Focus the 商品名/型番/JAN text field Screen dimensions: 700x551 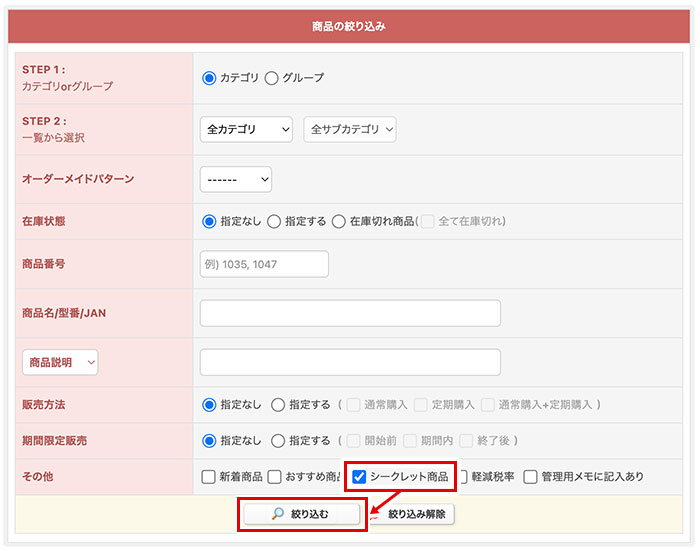tap(350, 313)
